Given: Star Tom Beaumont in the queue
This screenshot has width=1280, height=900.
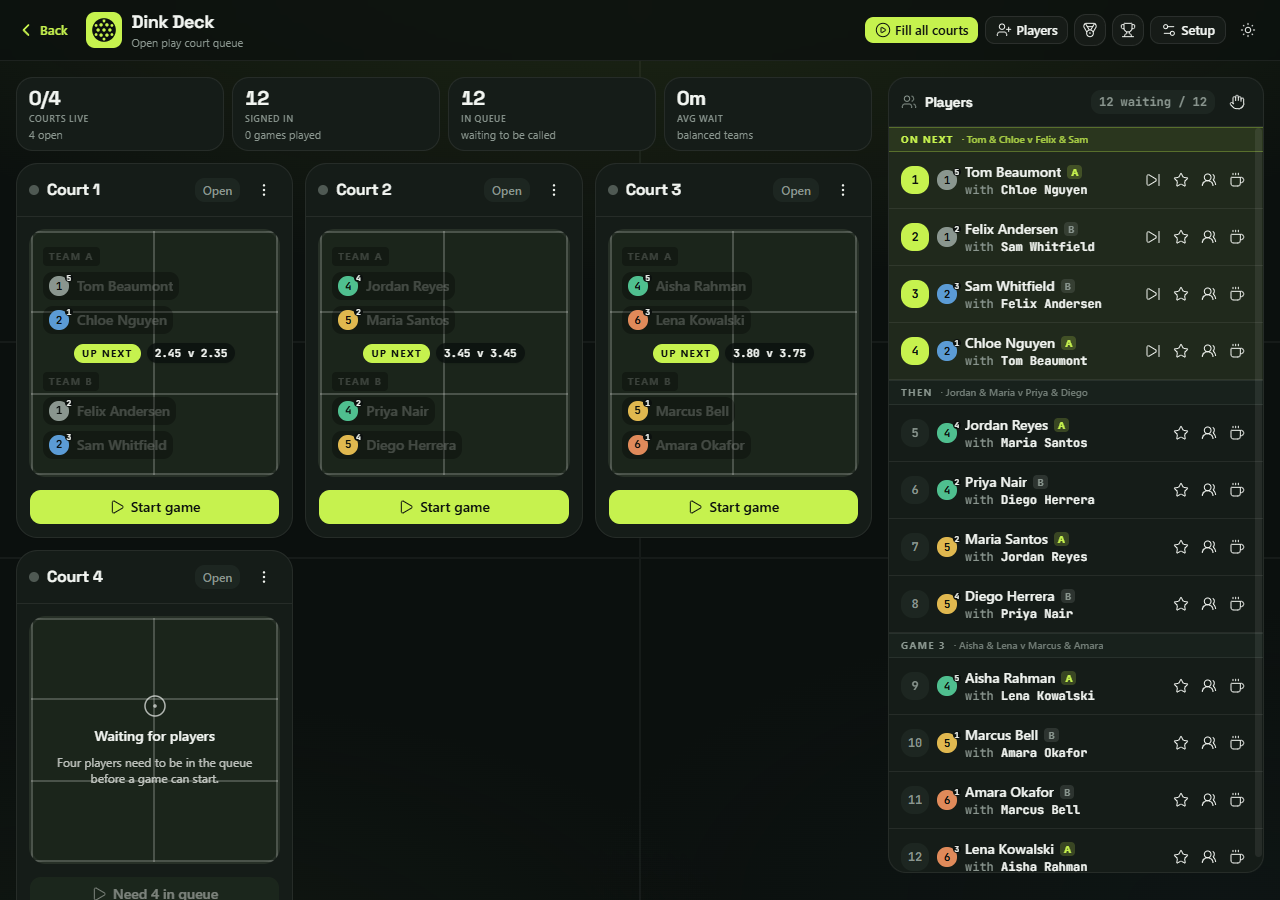Looking at the screenshot, I should click(x=1181, y=180).
